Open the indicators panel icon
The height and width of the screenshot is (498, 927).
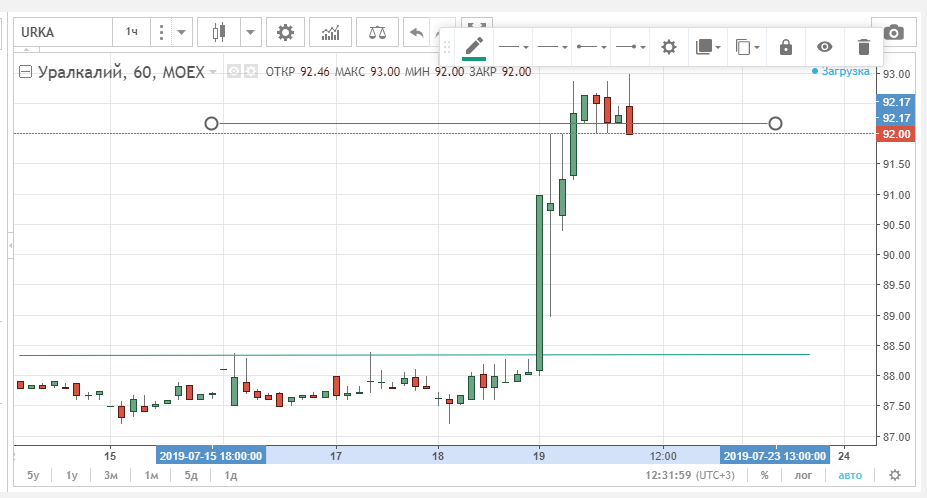330,32
